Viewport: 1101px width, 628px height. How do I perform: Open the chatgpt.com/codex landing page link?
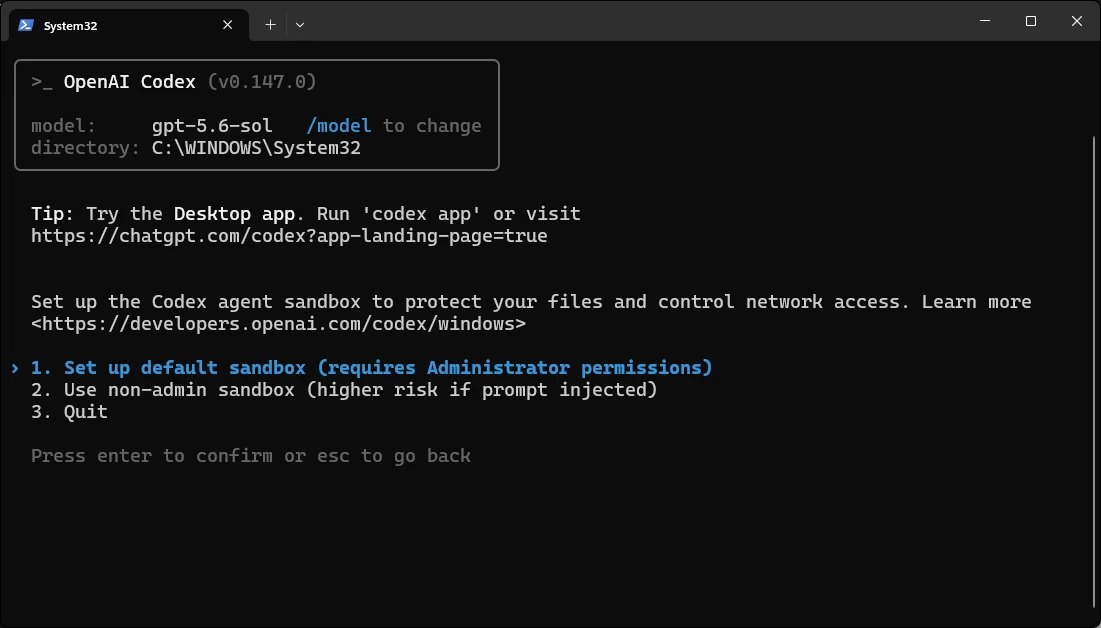click(289, 235)
